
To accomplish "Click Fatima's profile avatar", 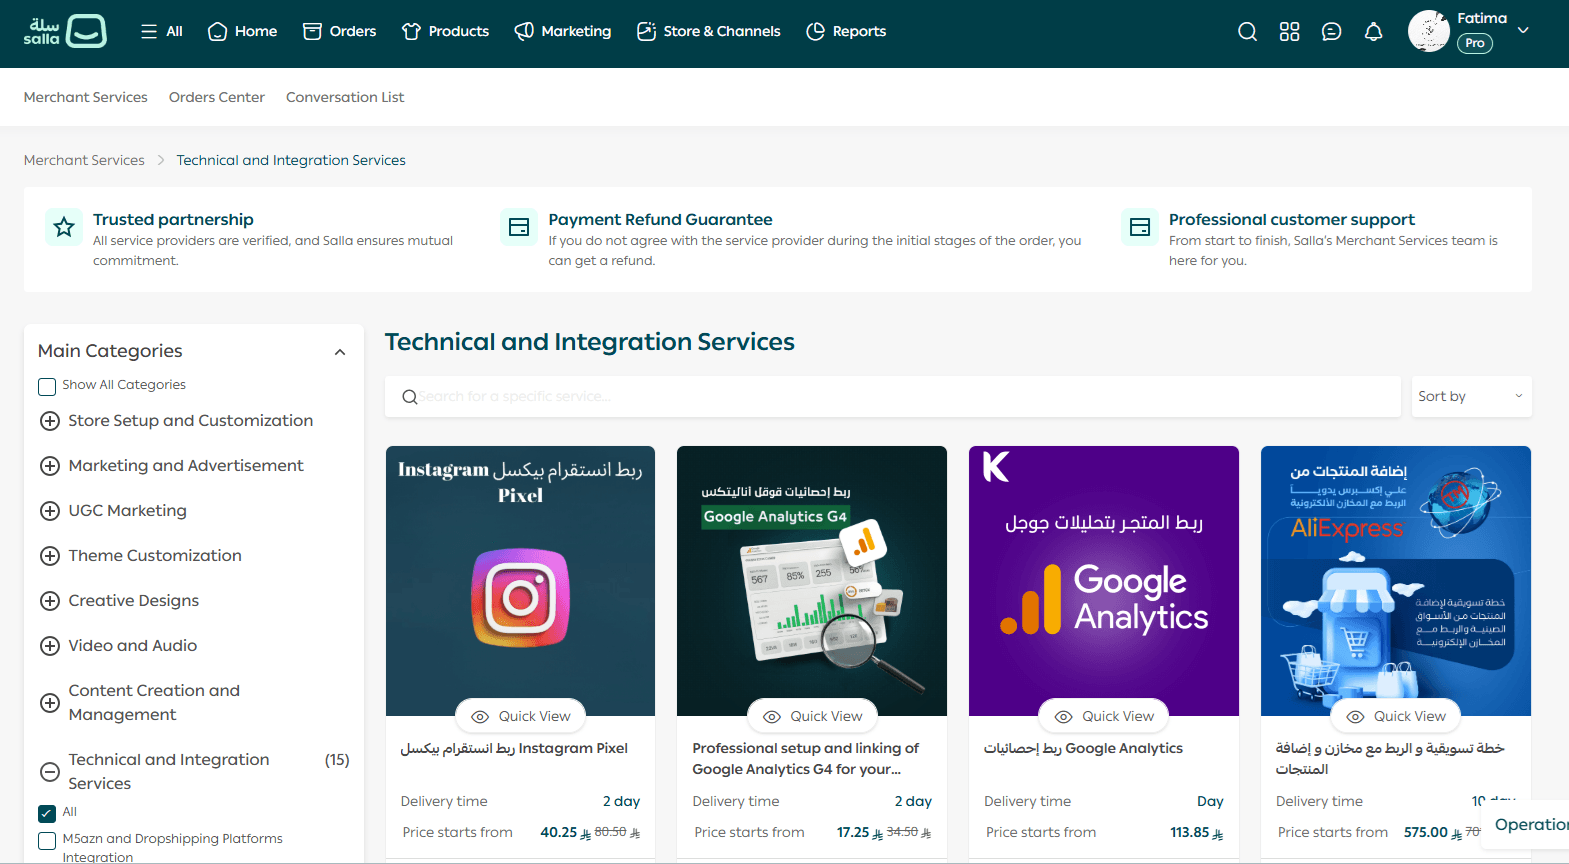I will (1428, 31).
